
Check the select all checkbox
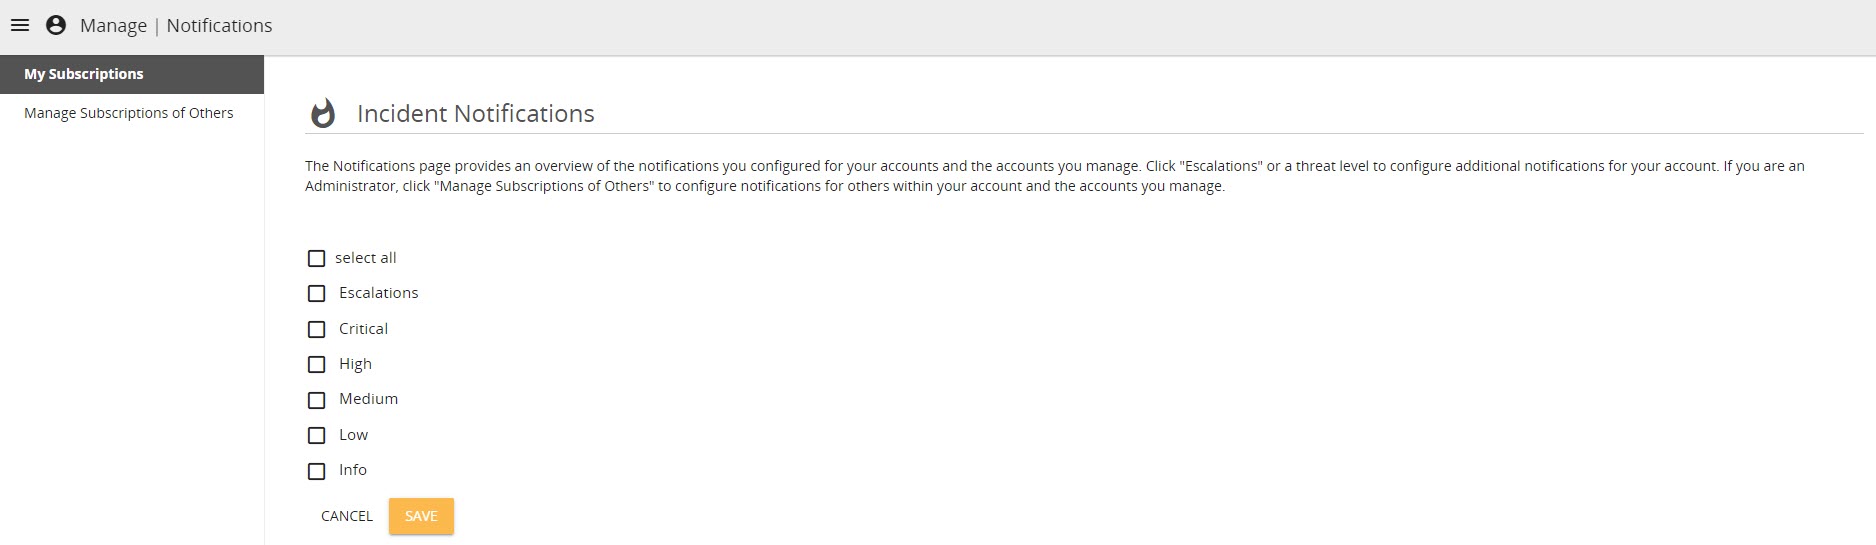tap(316, 258)
